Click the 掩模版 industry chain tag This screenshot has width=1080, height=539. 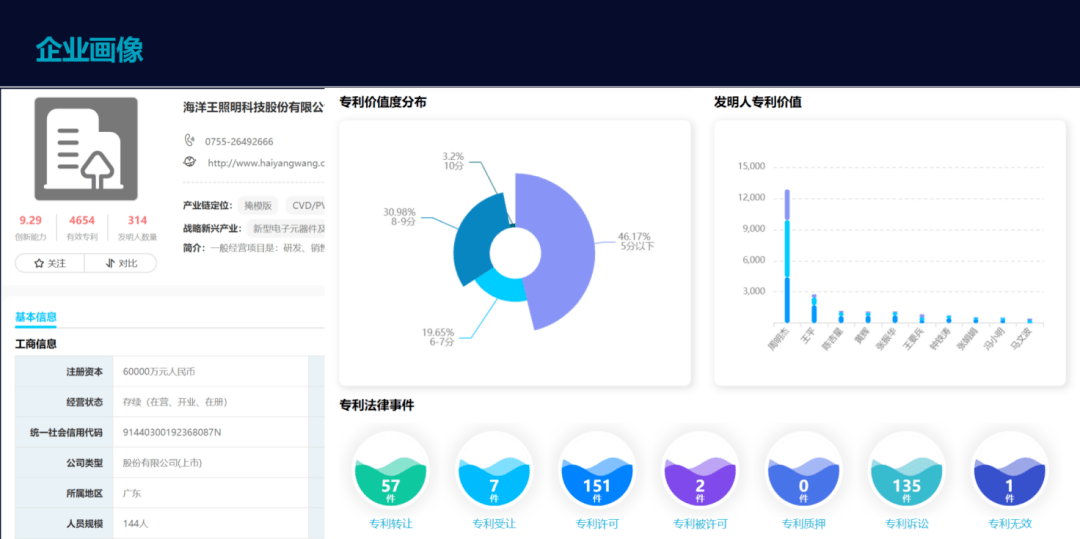pyautogui.click(x=258, y=205)
